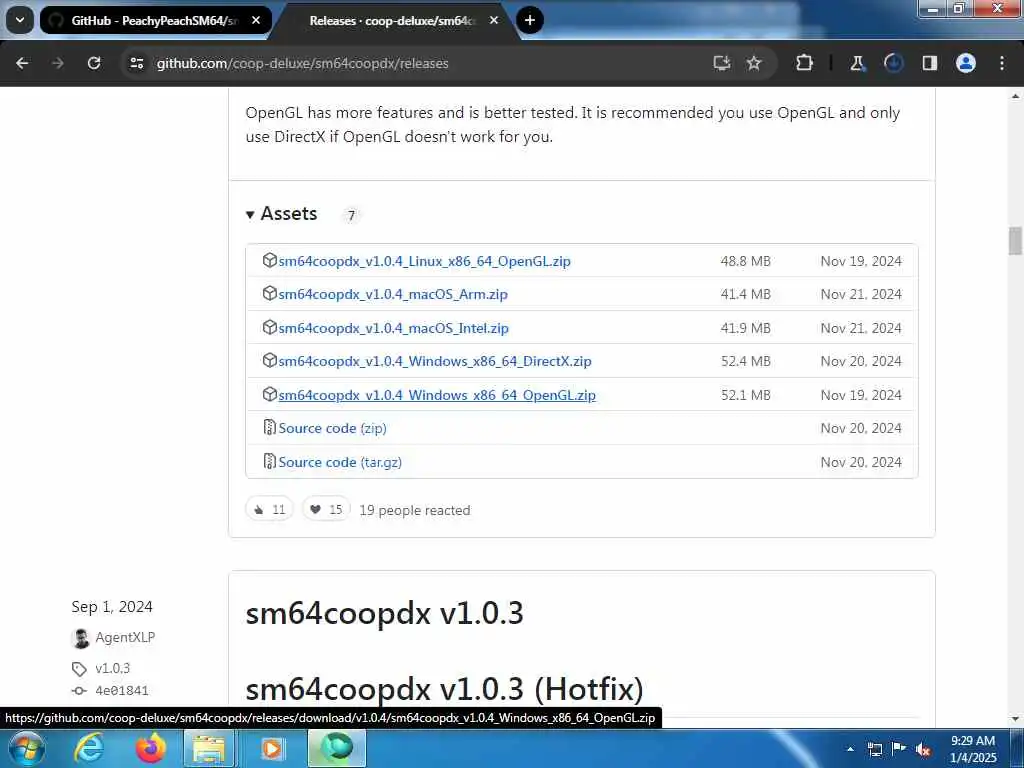Go back to the previous page
The height and width of the screenshot is (768, 1024).
pos(22,63)
